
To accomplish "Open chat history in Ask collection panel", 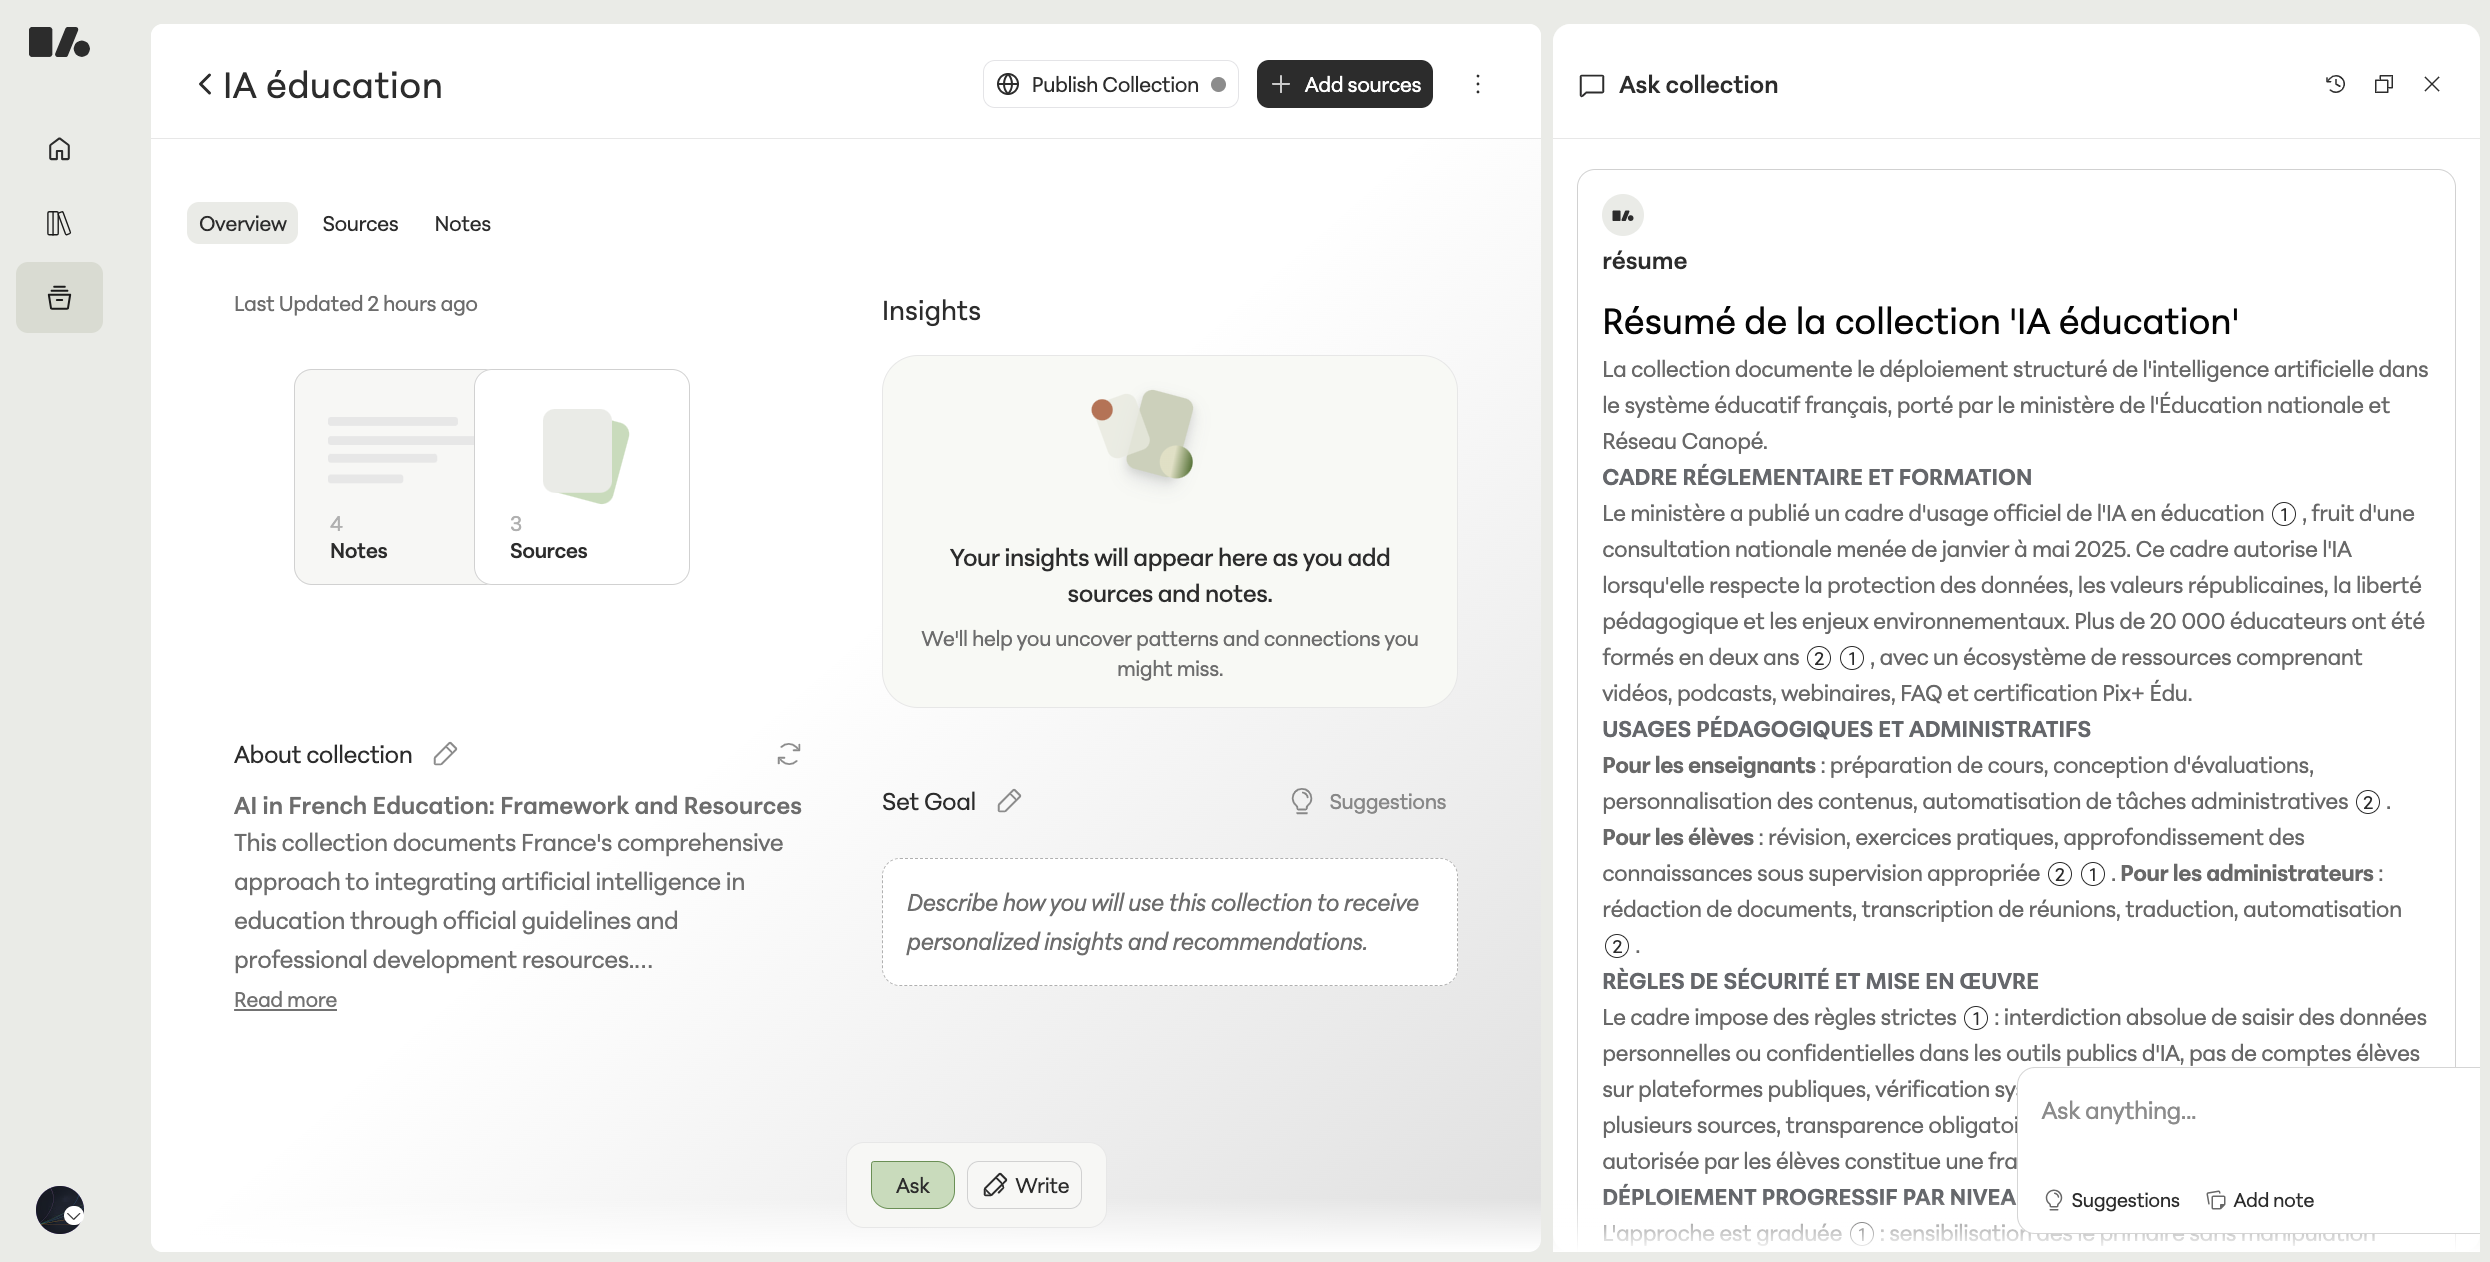I will tap(2335, 85).
